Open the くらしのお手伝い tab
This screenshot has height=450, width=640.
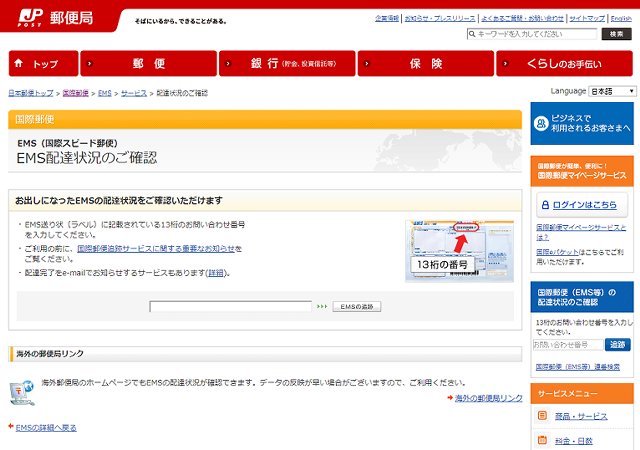pos(564,64)
